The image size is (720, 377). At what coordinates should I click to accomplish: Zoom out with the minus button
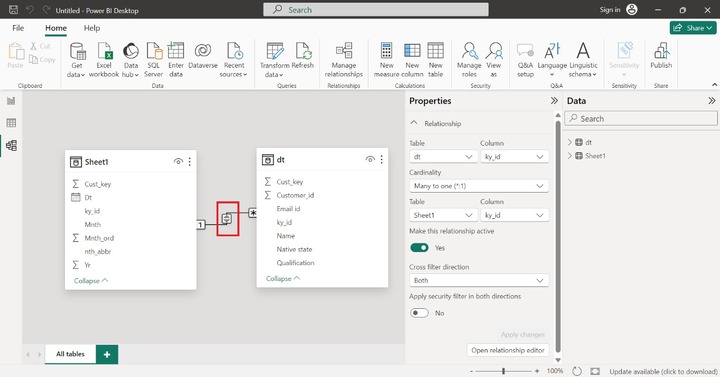point(471,371)
